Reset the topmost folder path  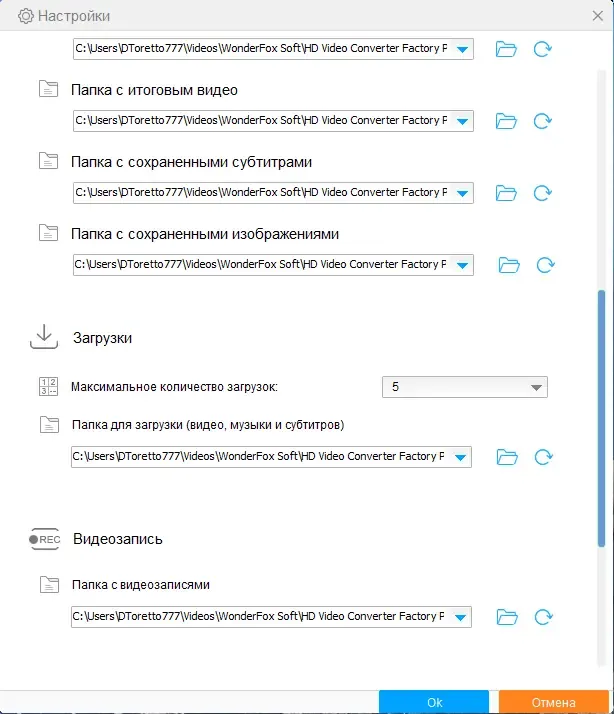pos(543,49)
